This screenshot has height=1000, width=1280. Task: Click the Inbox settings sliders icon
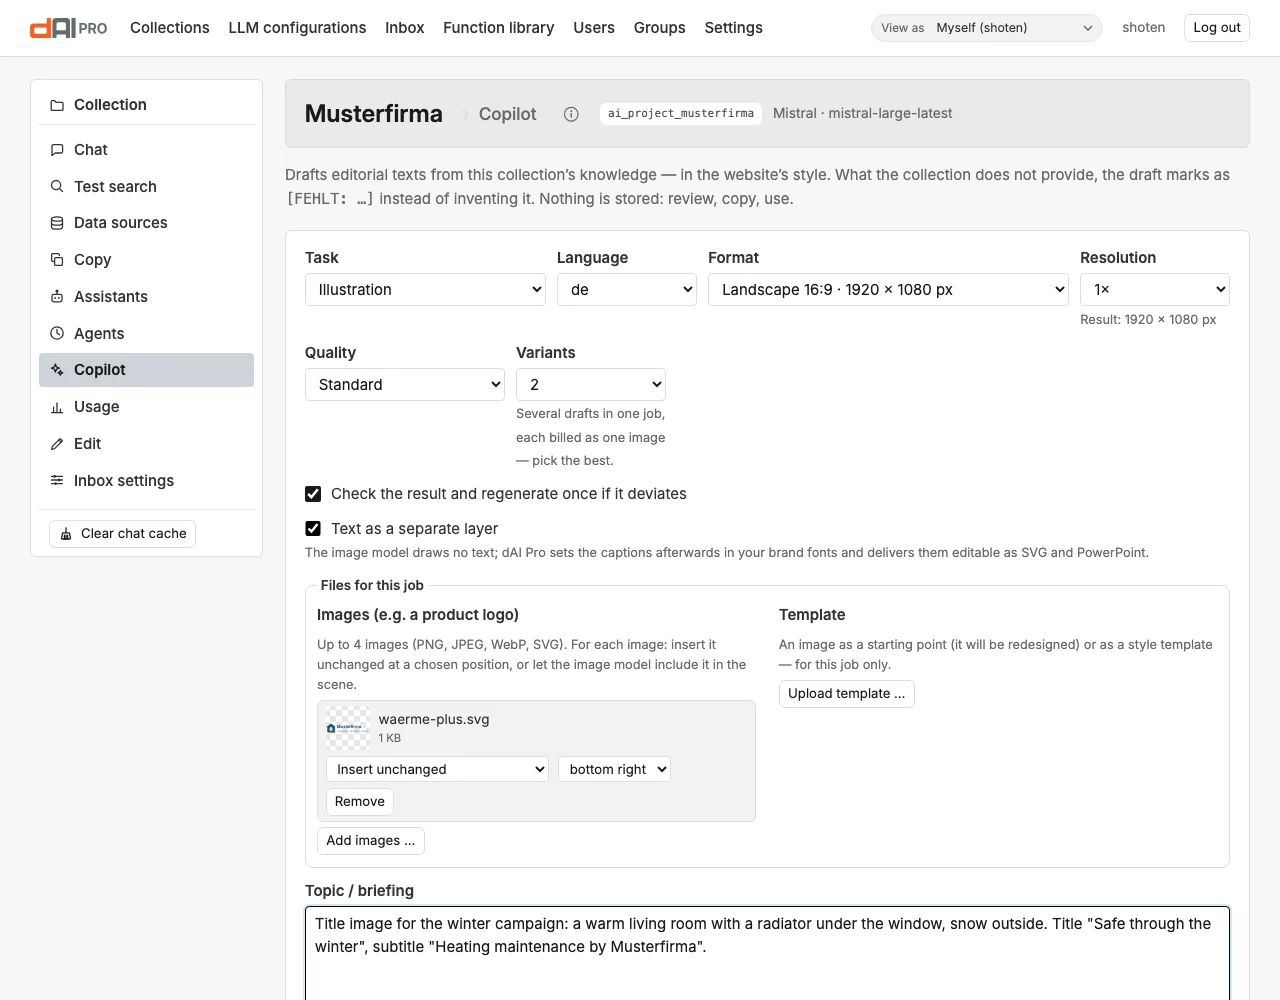click(x=57, y=481)
